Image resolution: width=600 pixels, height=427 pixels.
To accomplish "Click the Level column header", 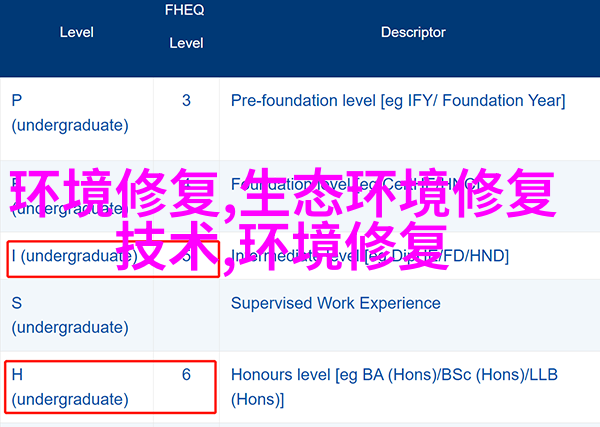I will pos(77,33).
